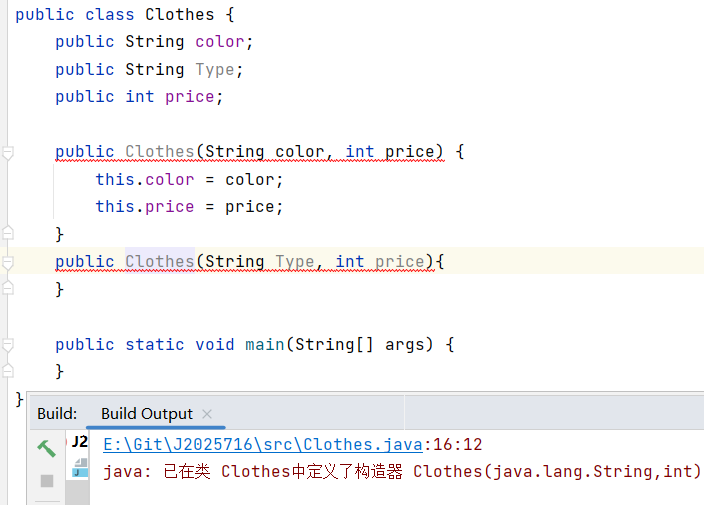Click the build error message starting 'java:'
The width and height of the screenshot is (704, 505).
pyautogui.click(x=402, y=472)
